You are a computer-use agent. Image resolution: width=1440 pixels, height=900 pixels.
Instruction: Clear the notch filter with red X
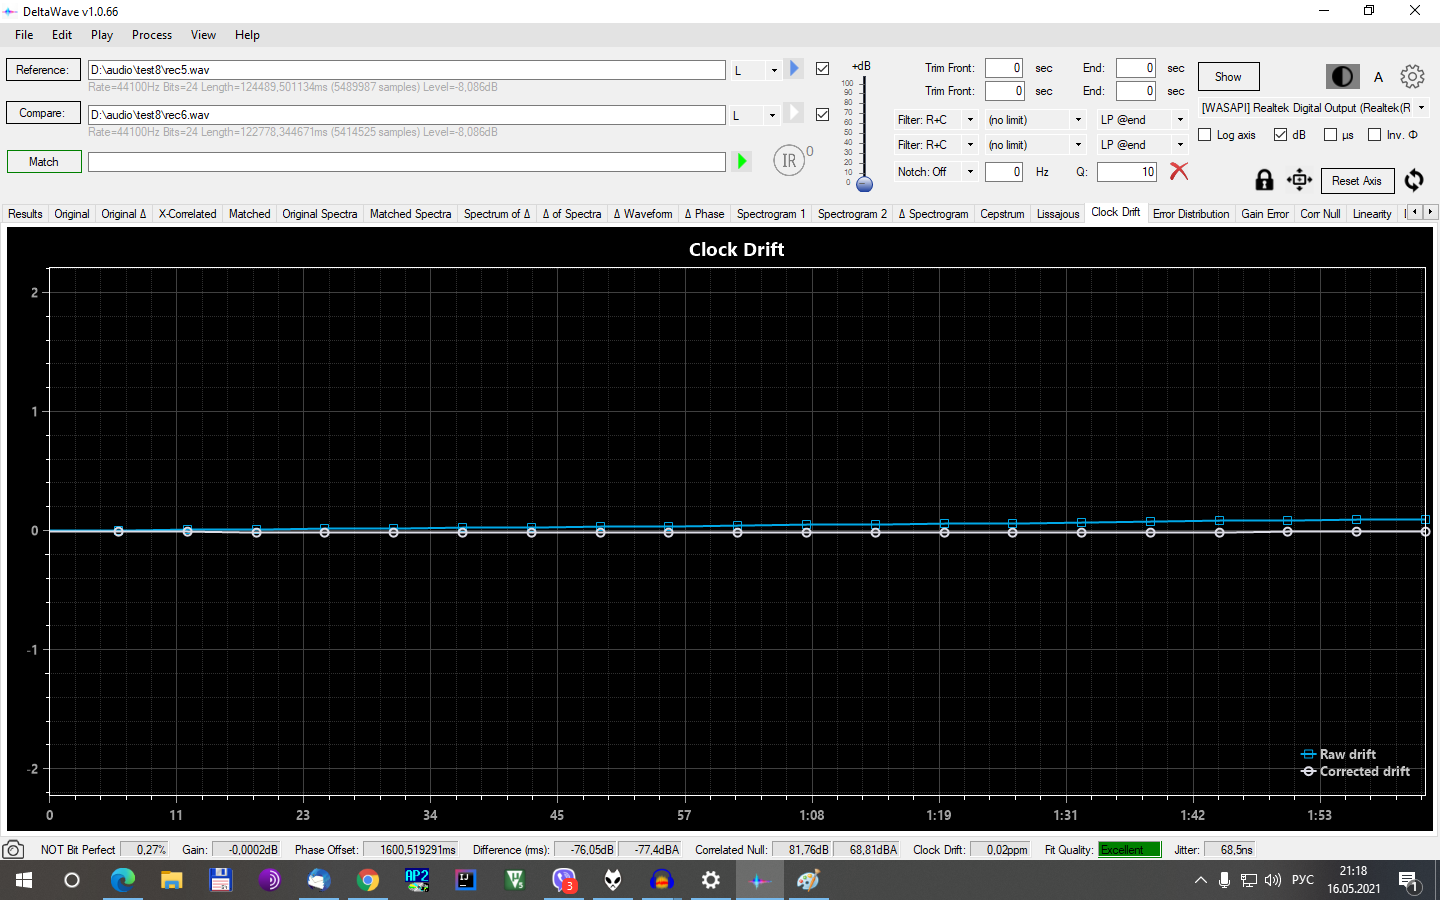point(1179,171)
